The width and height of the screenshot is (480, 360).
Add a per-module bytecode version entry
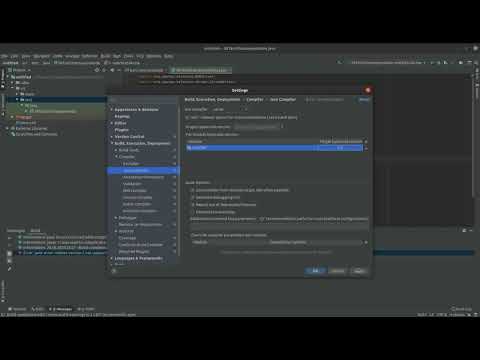tap(366, 142)
